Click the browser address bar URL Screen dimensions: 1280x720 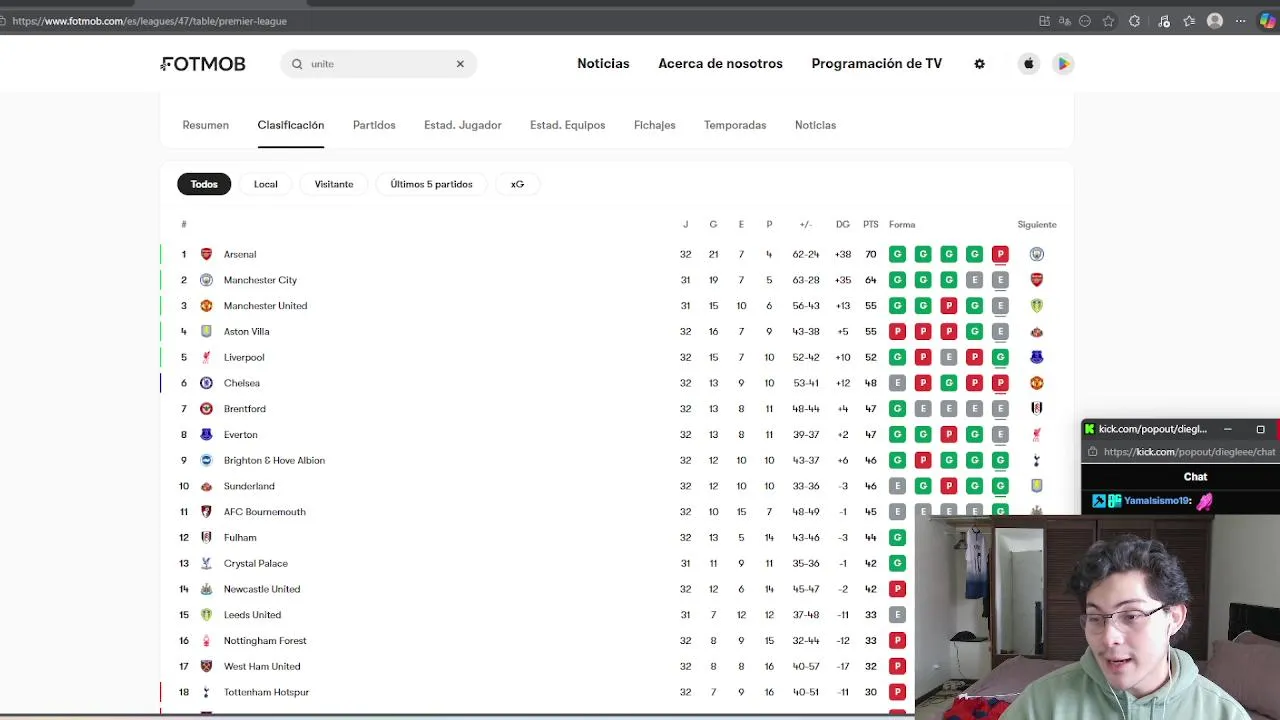[149, 21]
